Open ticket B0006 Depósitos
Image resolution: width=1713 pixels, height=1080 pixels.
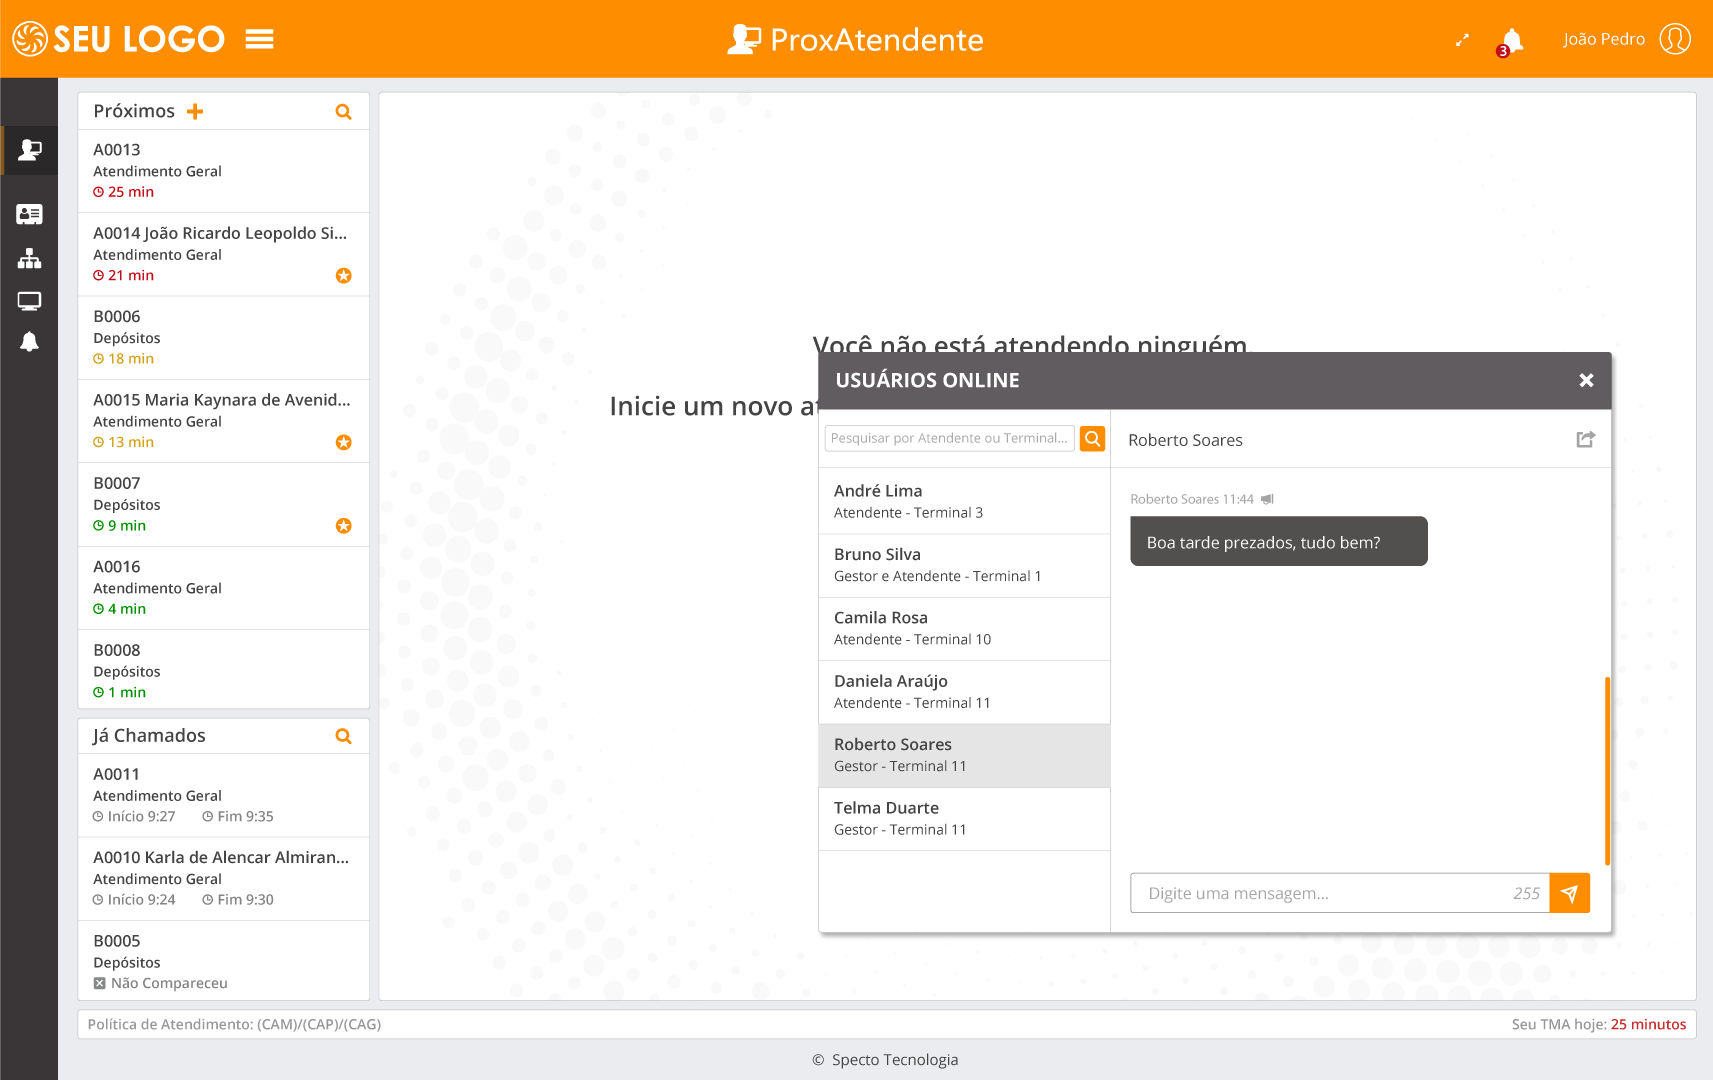pyautogui.click(x=223, y=338)
